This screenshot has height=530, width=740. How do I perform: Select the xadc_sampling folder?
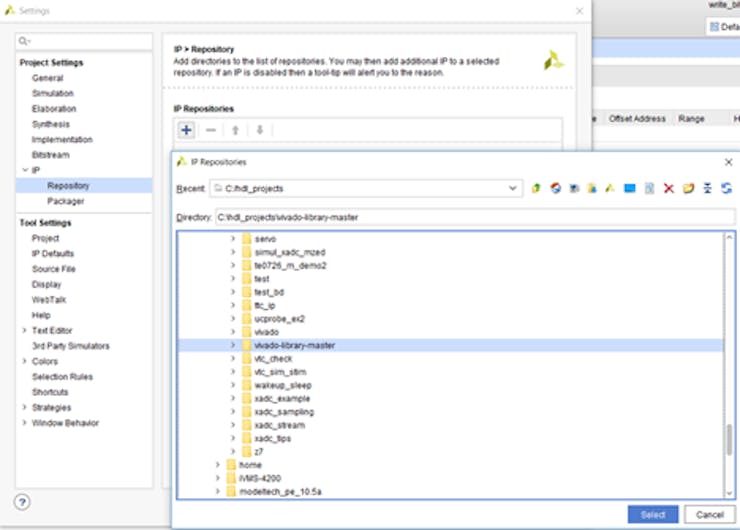click(284, 412)
